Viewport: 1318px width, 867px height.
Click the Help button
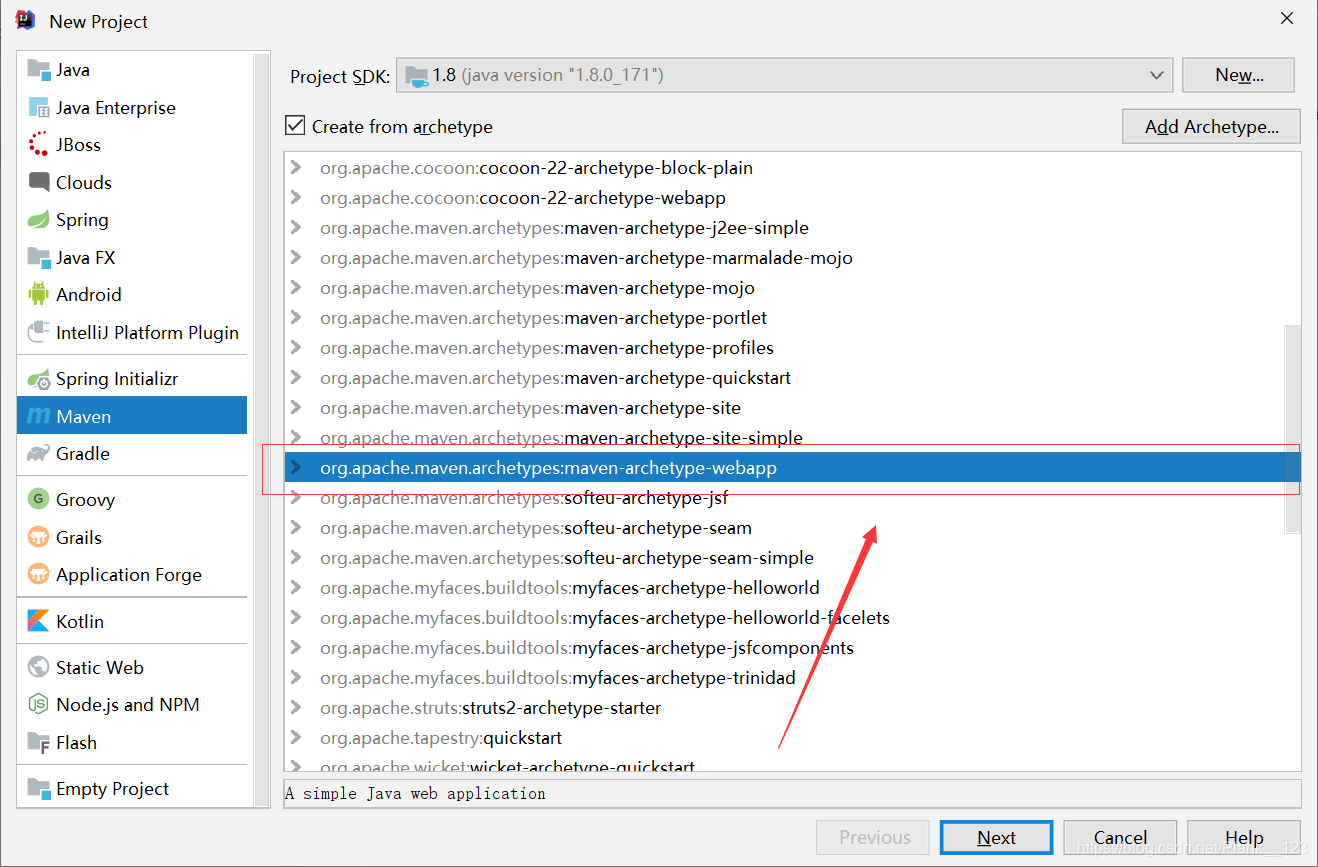[x=1244, y=838]
